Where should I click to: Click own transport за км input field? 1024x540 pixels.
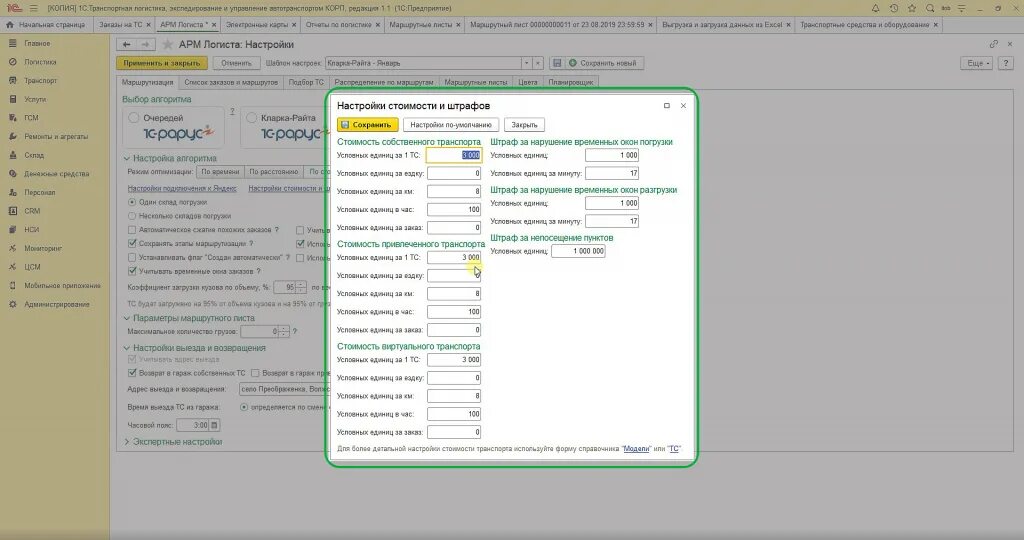click(454, 191)
